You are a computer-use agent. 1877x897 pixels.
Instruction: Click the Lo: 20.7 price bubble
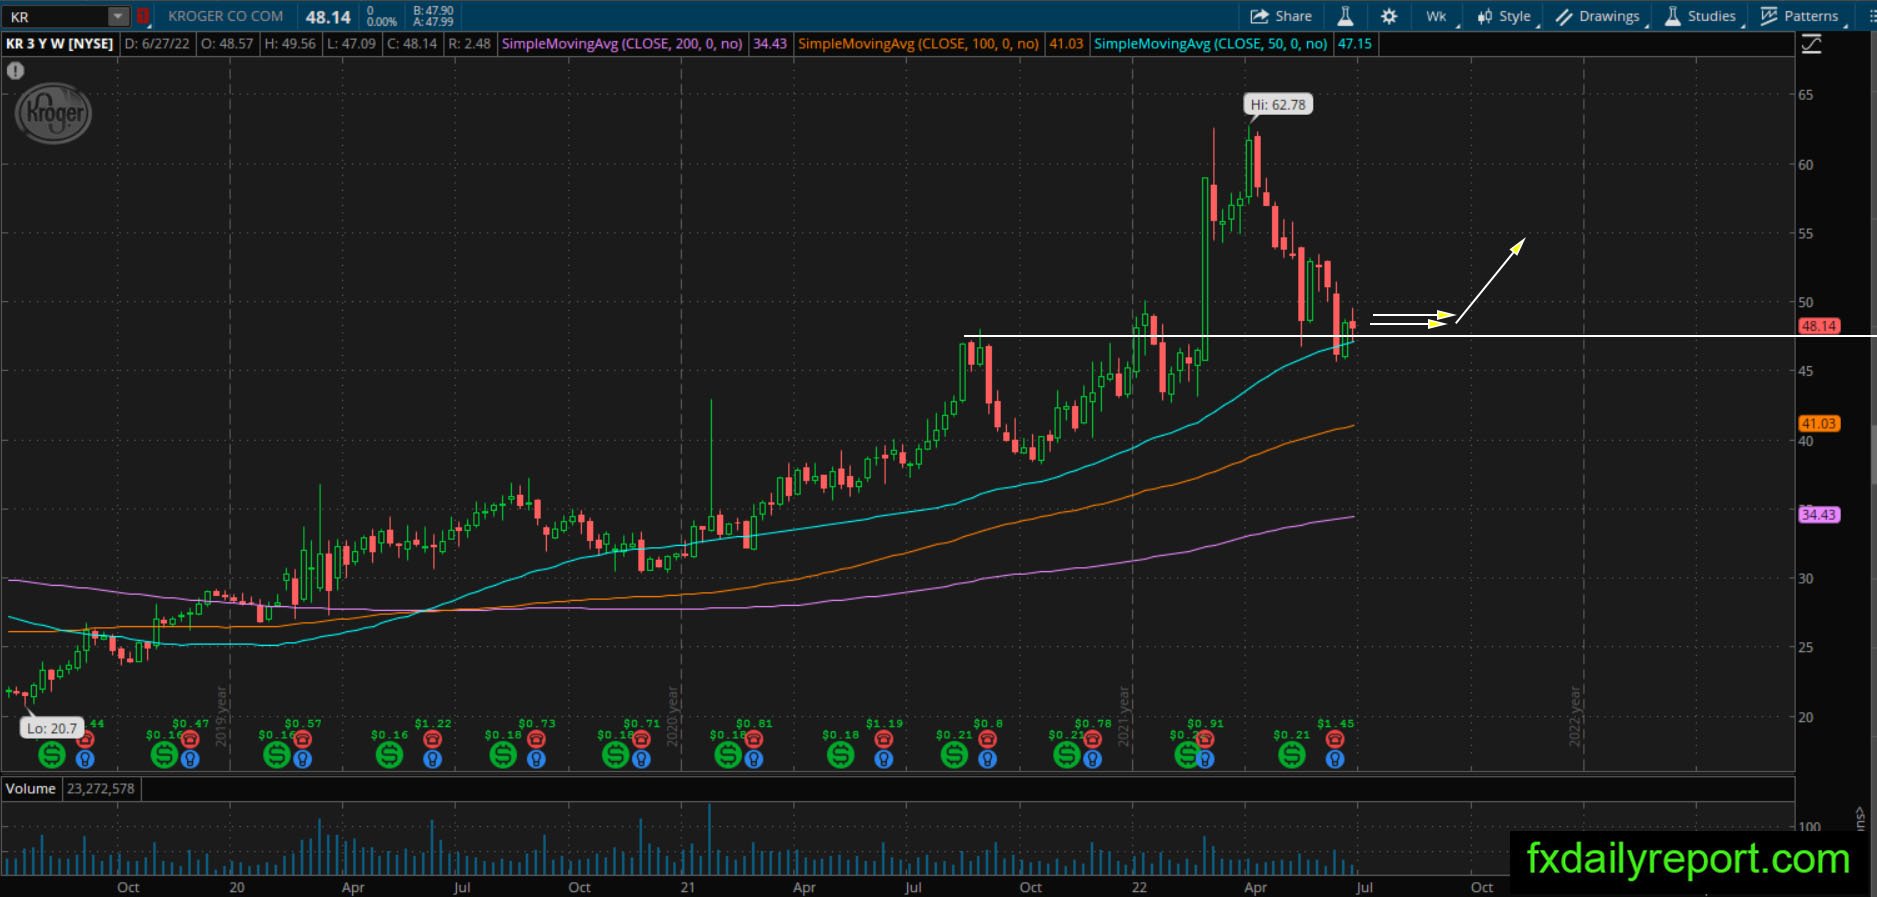(x=50, y=728)
